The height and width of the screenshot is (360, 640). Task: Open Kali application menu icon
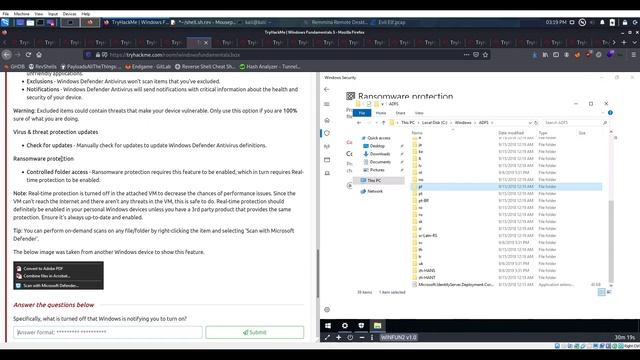[5, 22]
